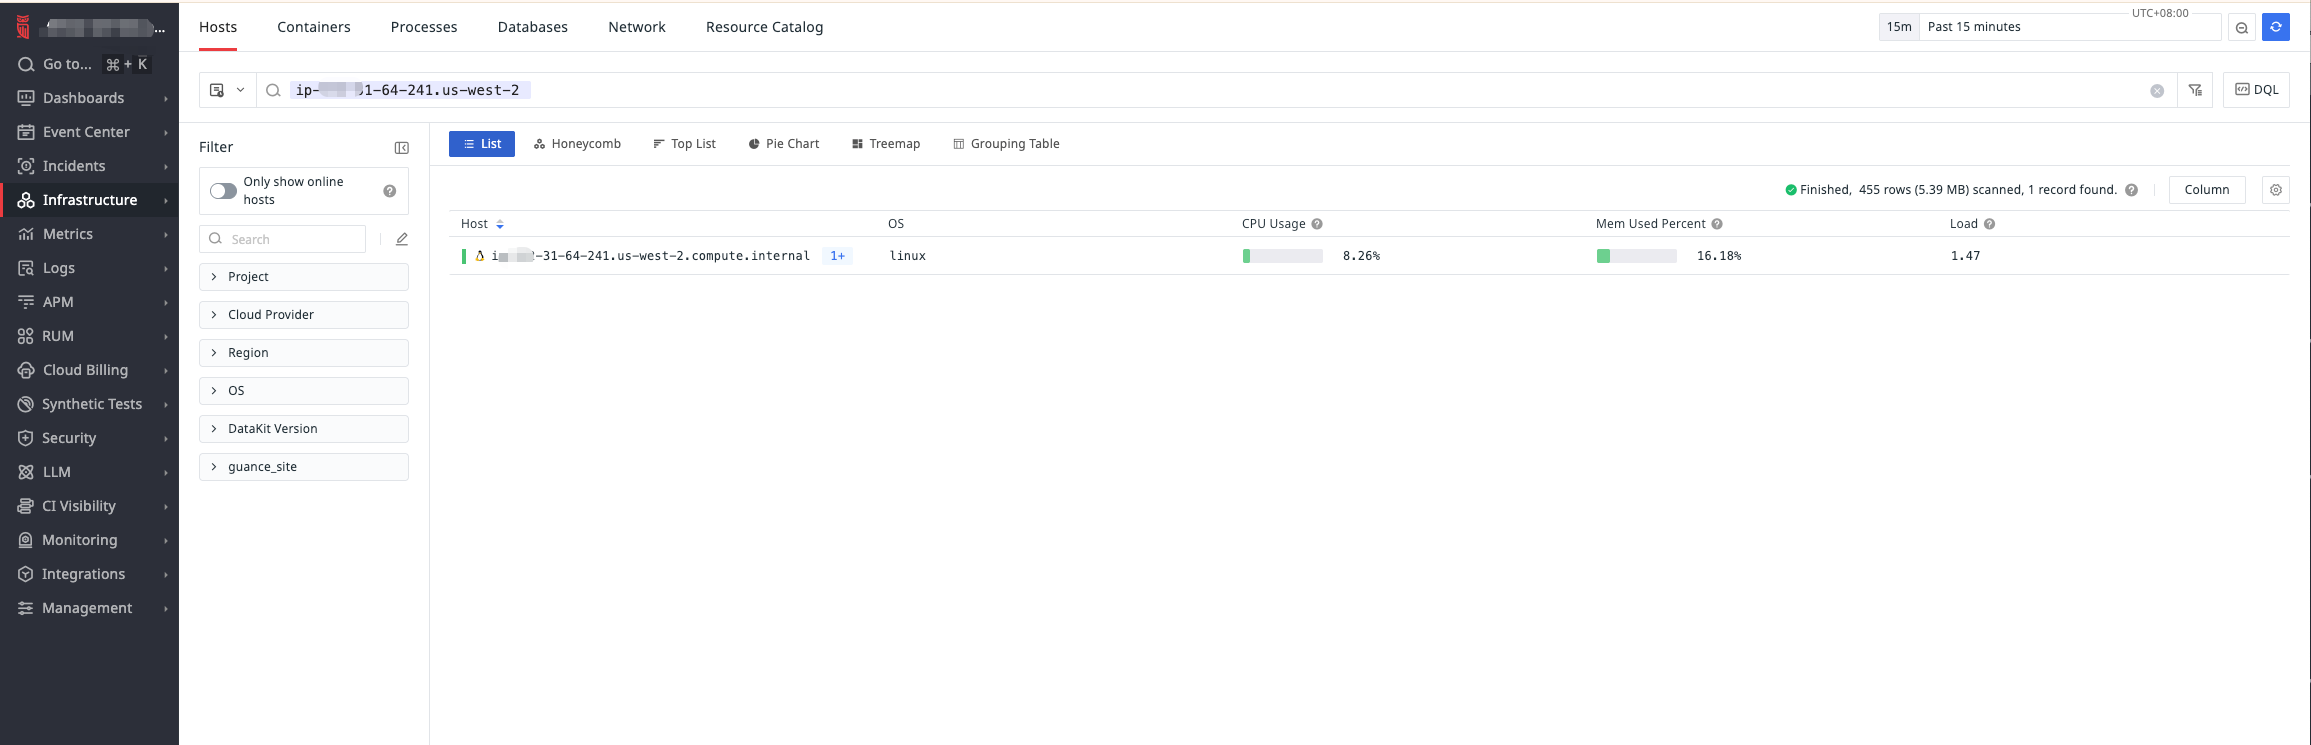The image size is (2311, 745).
Task: Open the Resource Catalog tab
Action: pos(764,27)
